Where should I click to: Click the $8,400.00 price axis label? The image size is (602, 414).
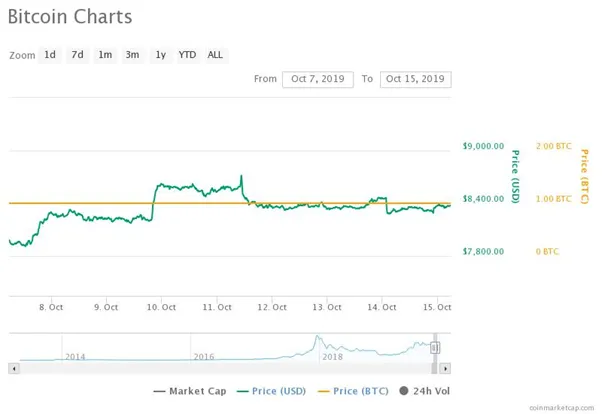pos(483,199)
